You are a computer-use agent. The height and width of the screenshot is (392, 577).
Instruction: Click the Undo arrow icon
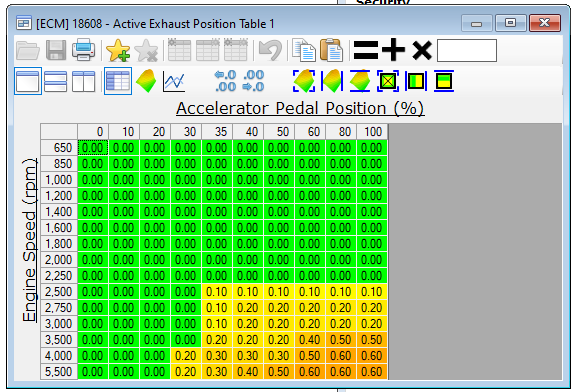tap(270, 50)
